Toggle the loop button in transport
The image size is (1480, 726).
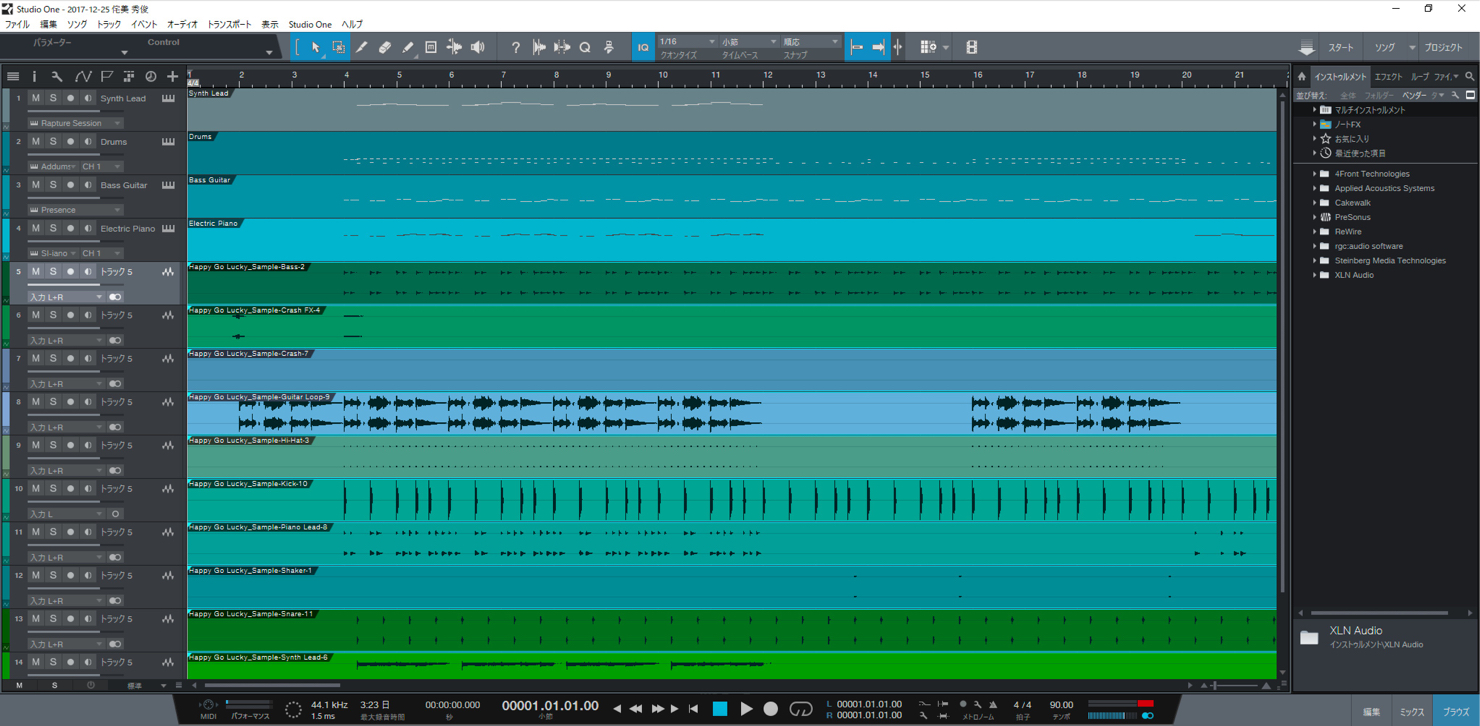pos(801,708)
